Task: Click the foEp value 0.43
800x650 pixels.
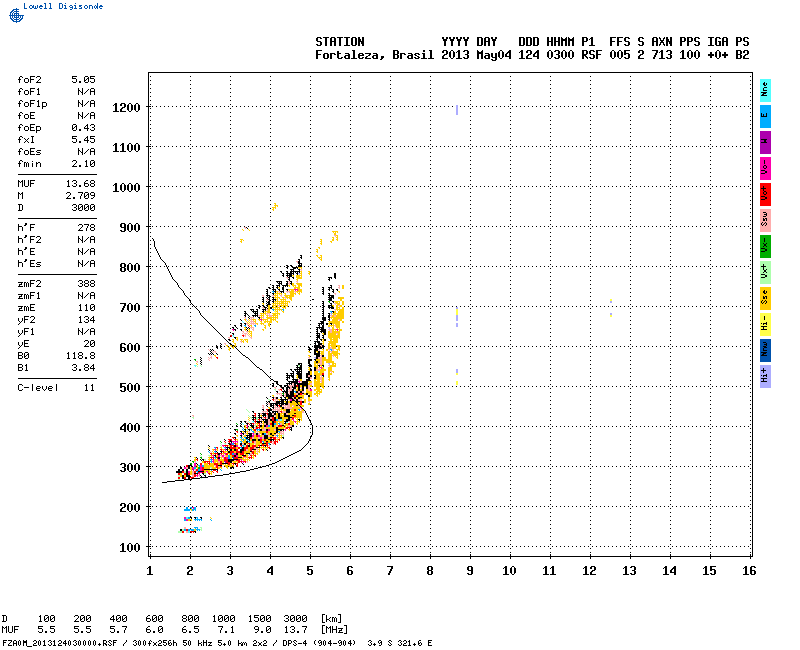Action: click(83, 128)
